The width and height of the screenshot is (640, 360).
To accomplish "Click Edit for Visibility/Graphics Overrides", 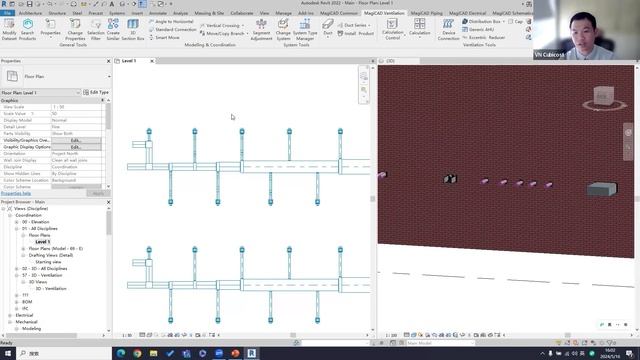I will 76,140.
